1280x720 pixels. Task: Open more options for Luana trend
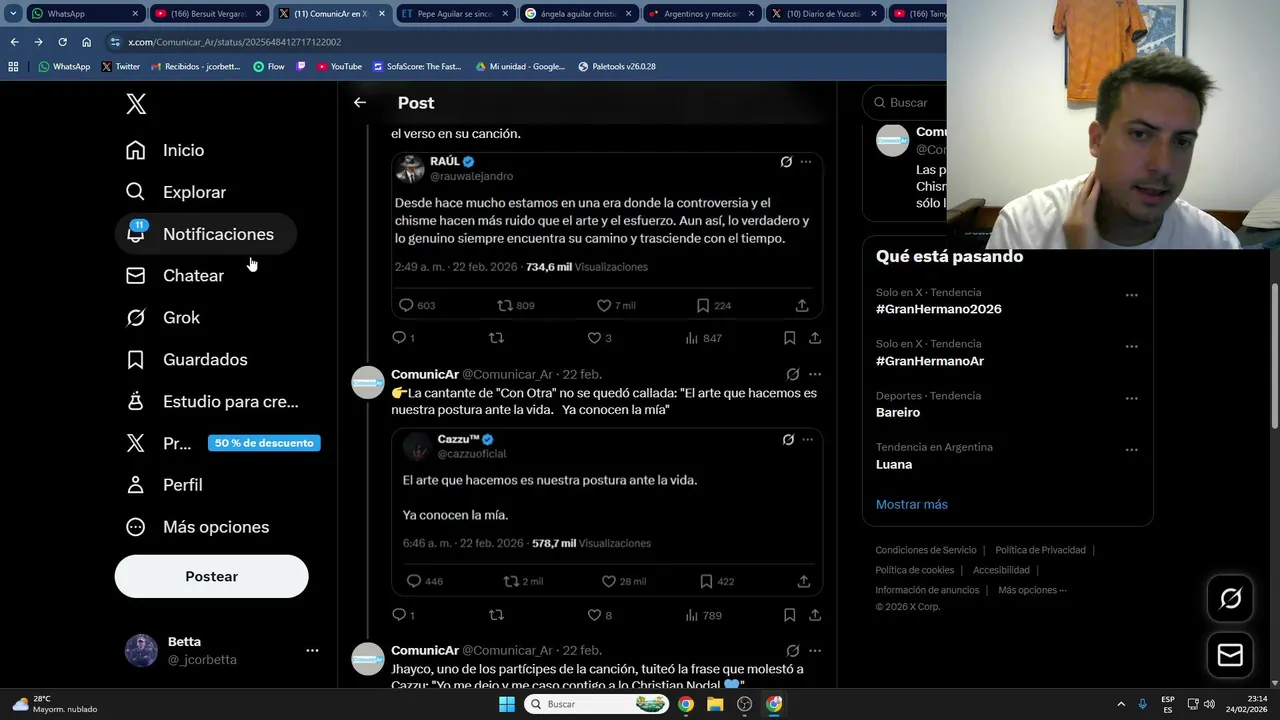click(1131, 449)
